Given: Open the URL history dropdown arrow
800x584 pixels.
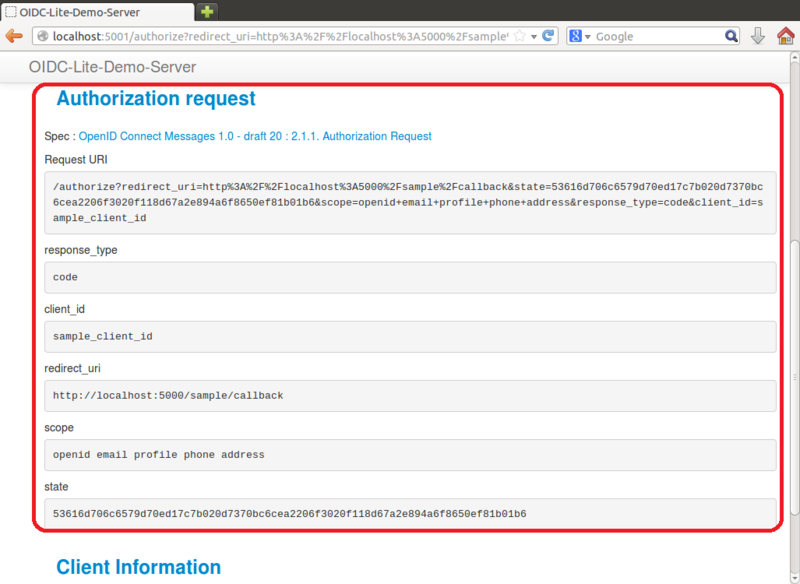Looking at the screenshot, I should coord(534,37).
